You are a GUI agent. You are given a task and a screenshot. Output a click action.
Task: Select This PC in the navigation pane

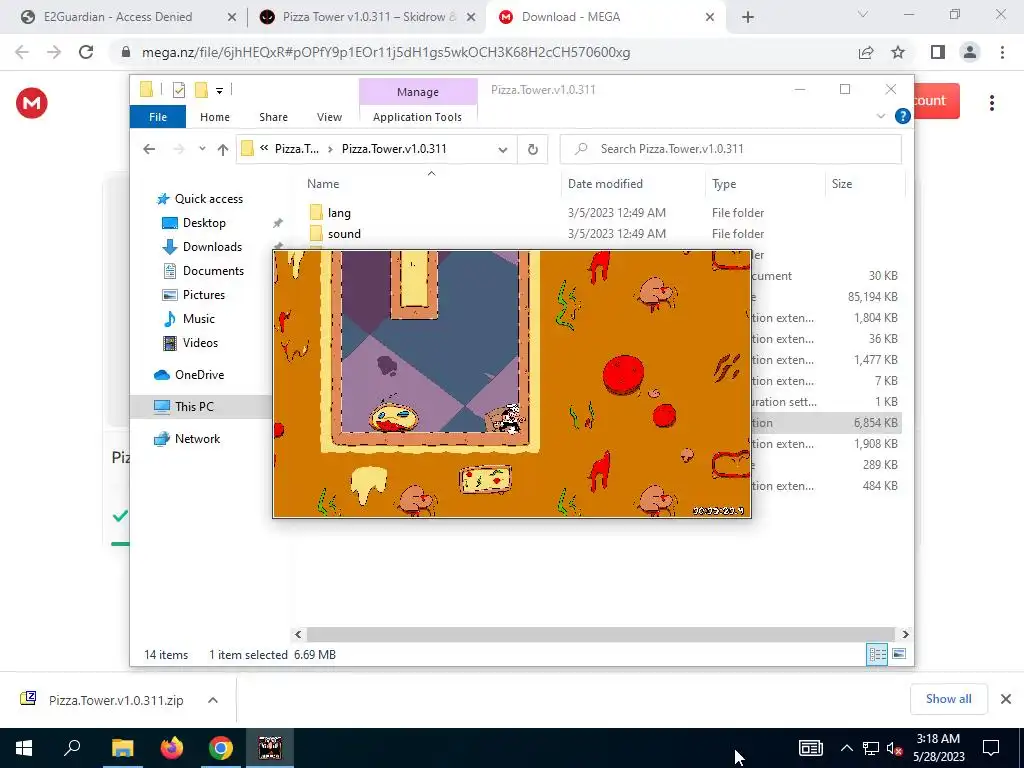coord(193,407)
